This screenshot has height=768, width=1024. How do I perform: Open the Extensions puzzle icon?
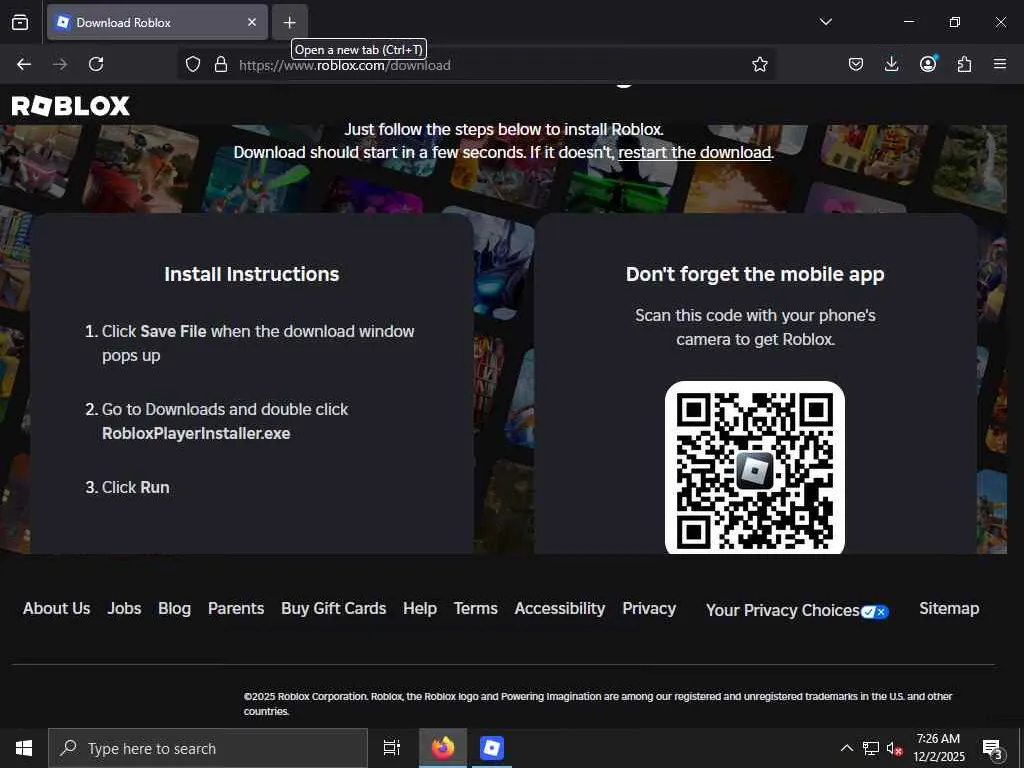(964, 64)
